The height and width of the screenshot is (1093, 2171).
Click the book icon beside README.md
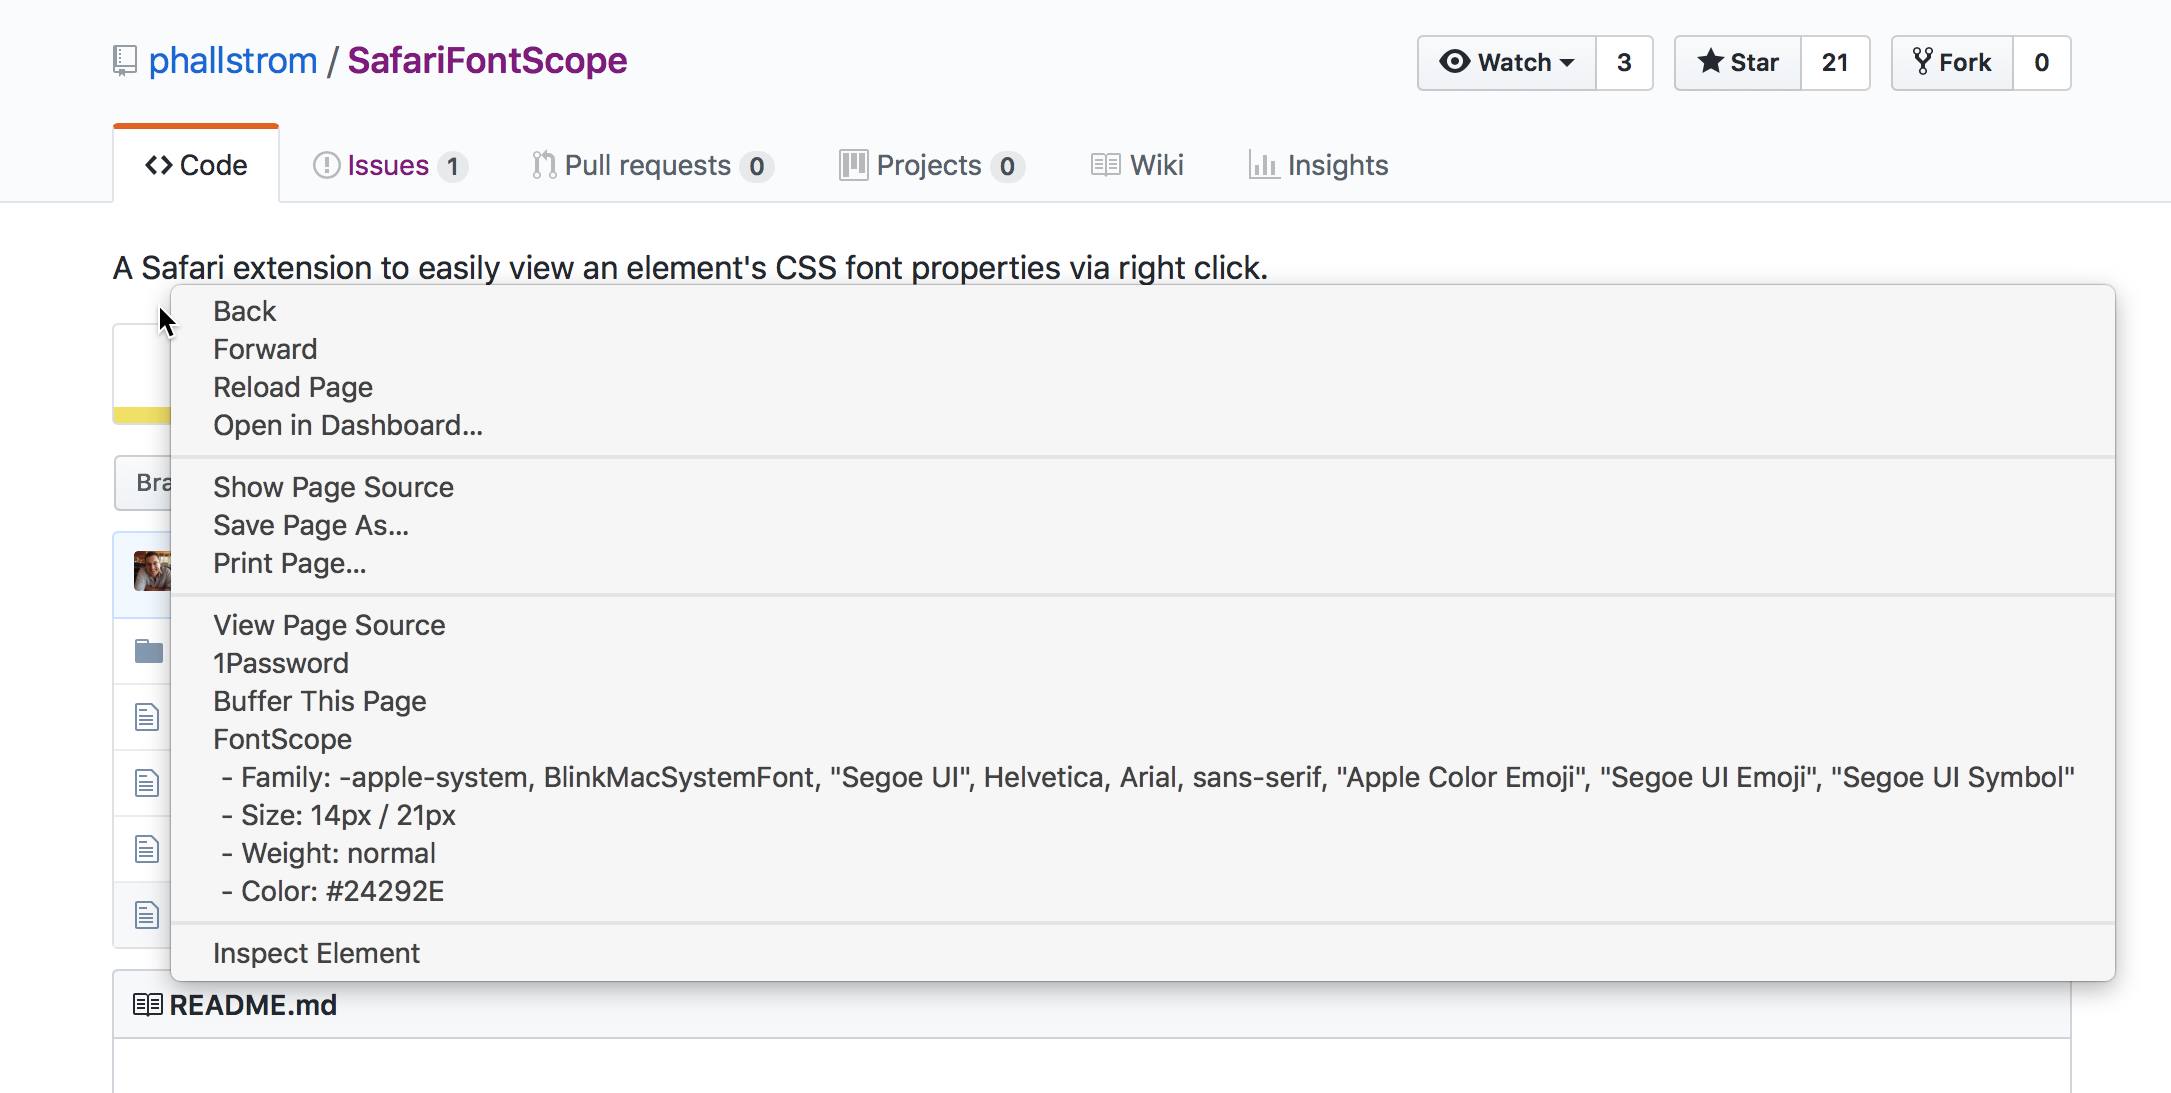147,1004
